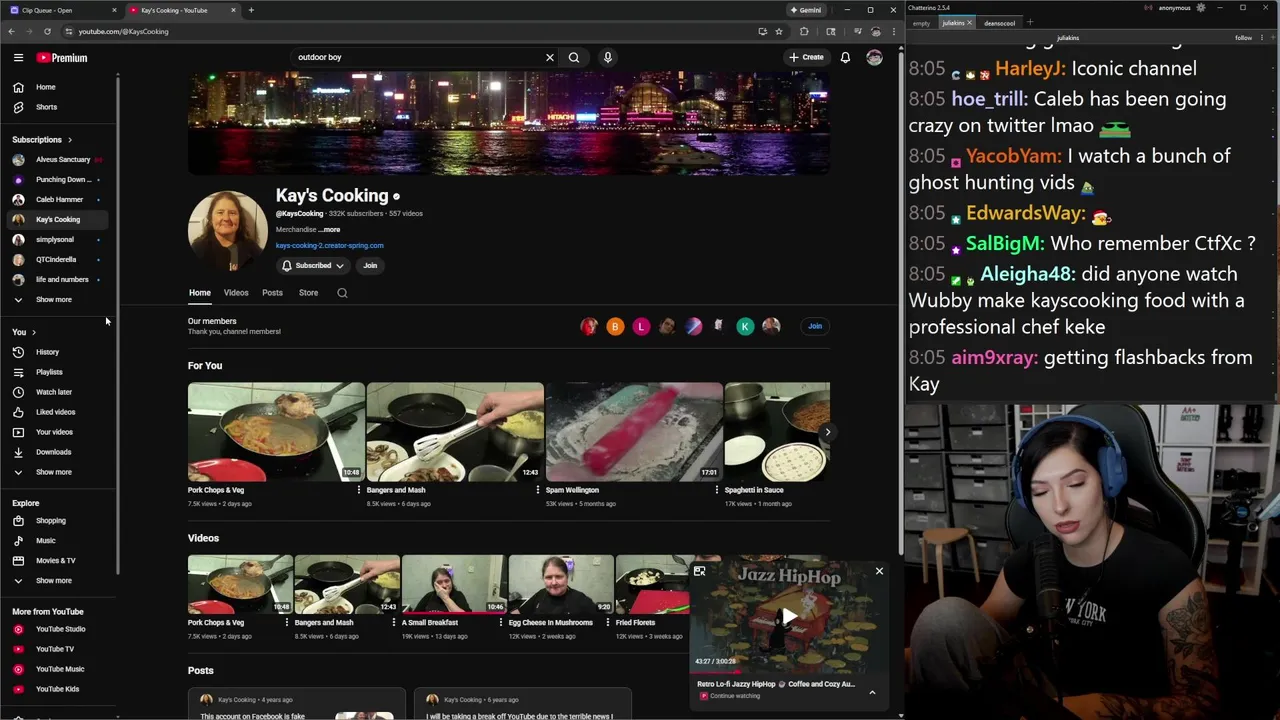
Task: Clear the 'outdoor boy' search text
Action: (x=549, y=57)
